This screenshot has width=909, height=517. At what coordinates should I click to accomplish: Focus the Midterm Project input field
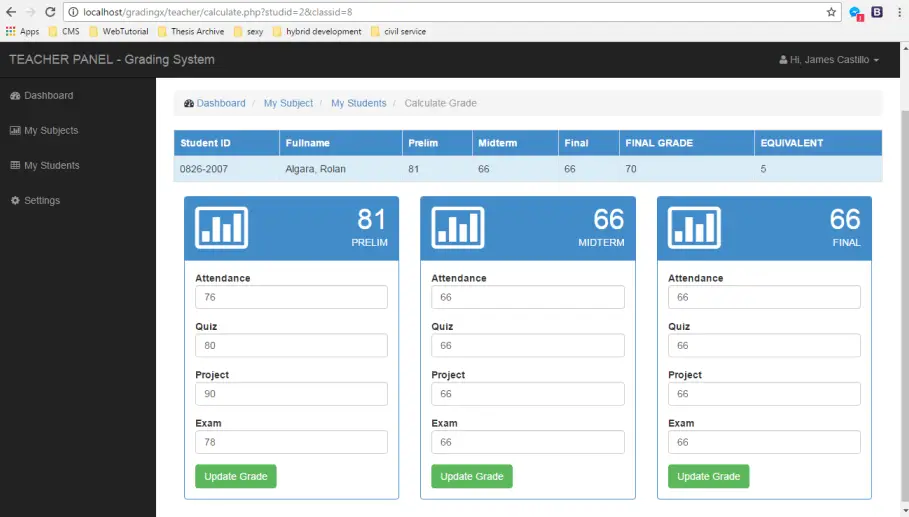(527, 394)
